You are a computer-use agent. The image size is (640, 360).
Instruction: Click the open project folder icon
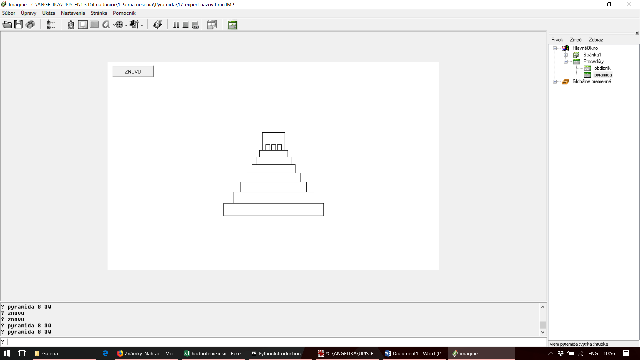click(x=7, y=24)
